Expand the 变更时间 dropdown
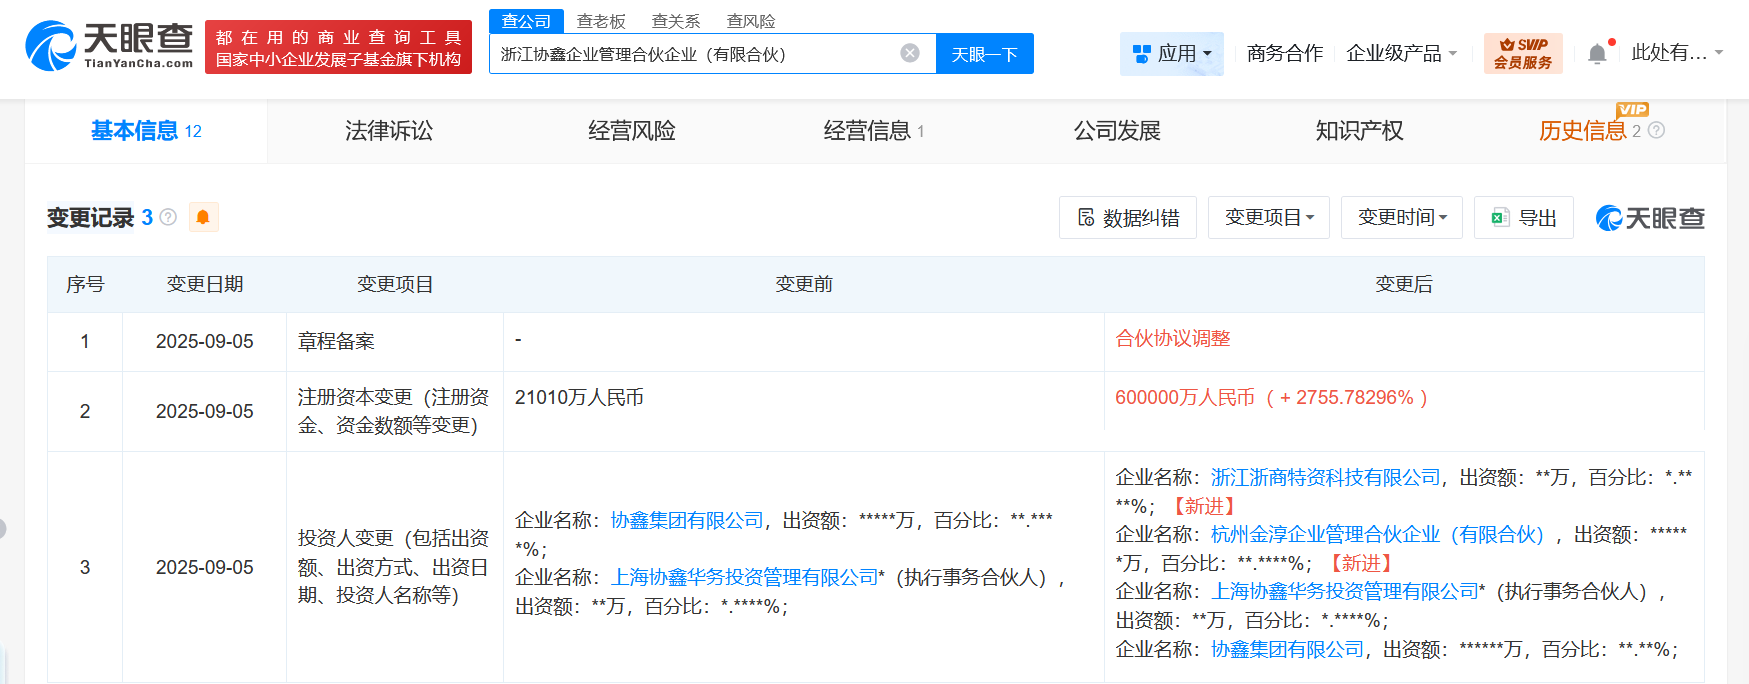This screenshot has height=684, width=1749. [x=1401, y=218]
